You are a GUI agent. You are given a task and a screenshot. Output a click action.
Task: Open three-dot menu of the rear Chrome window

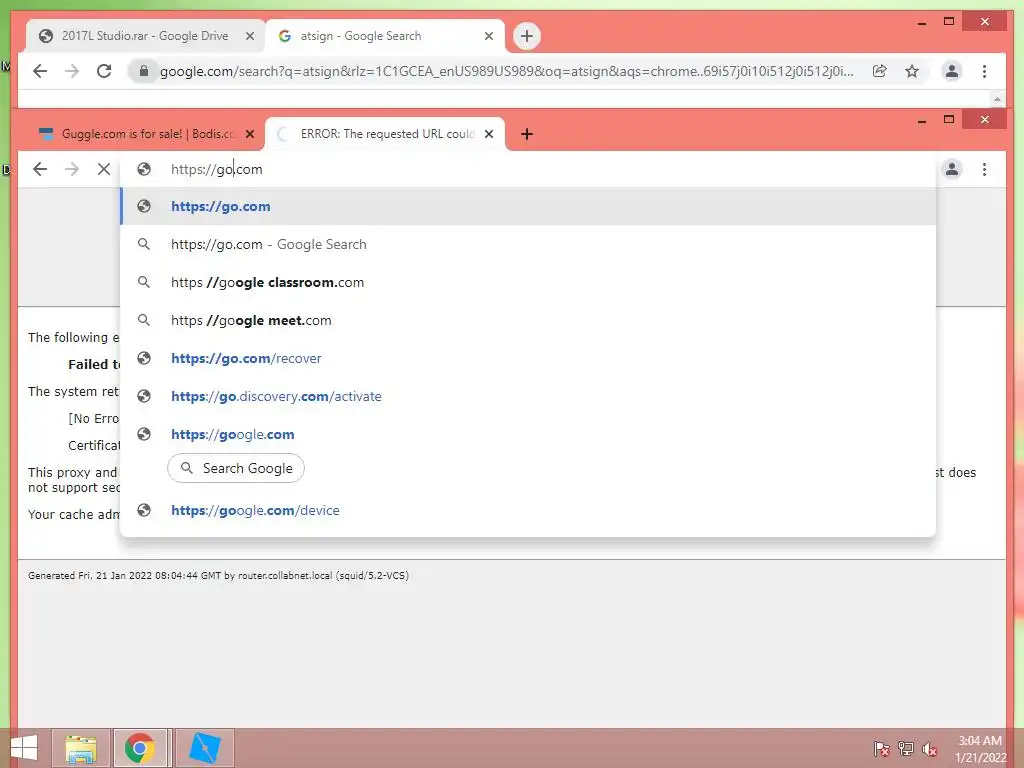point(984,71)
